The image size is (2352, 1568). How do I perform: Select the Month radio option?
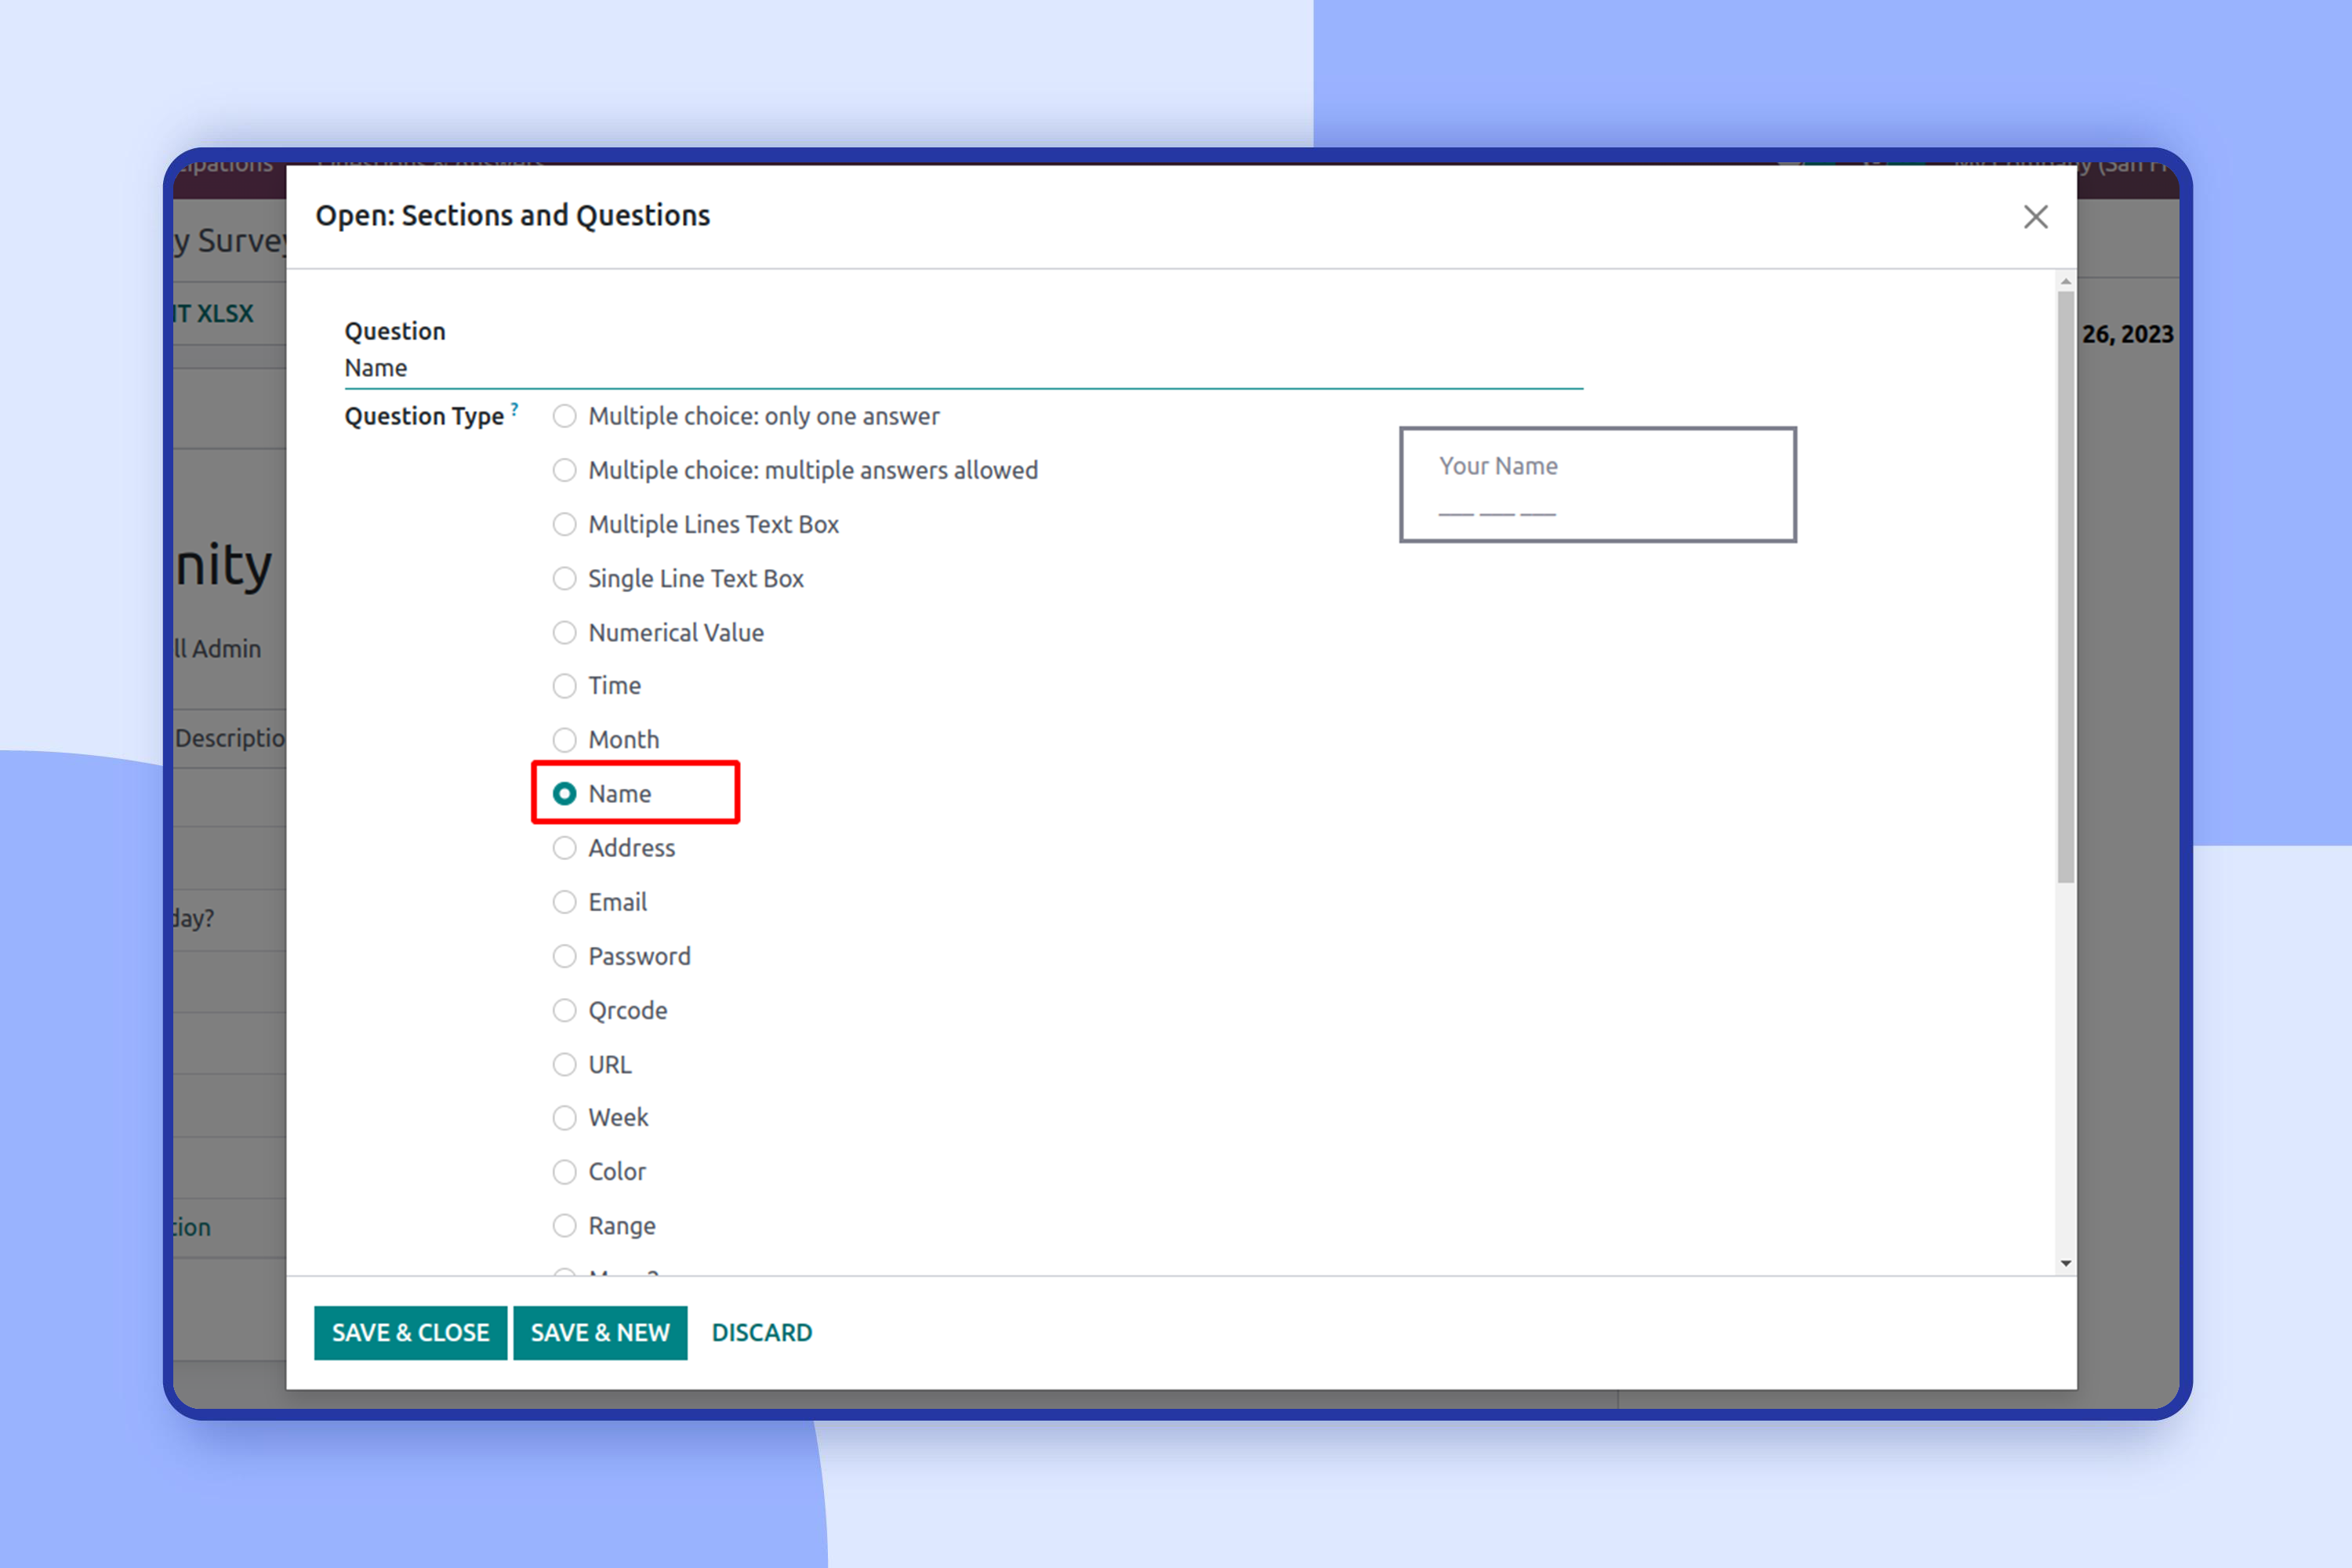point(565,740)
